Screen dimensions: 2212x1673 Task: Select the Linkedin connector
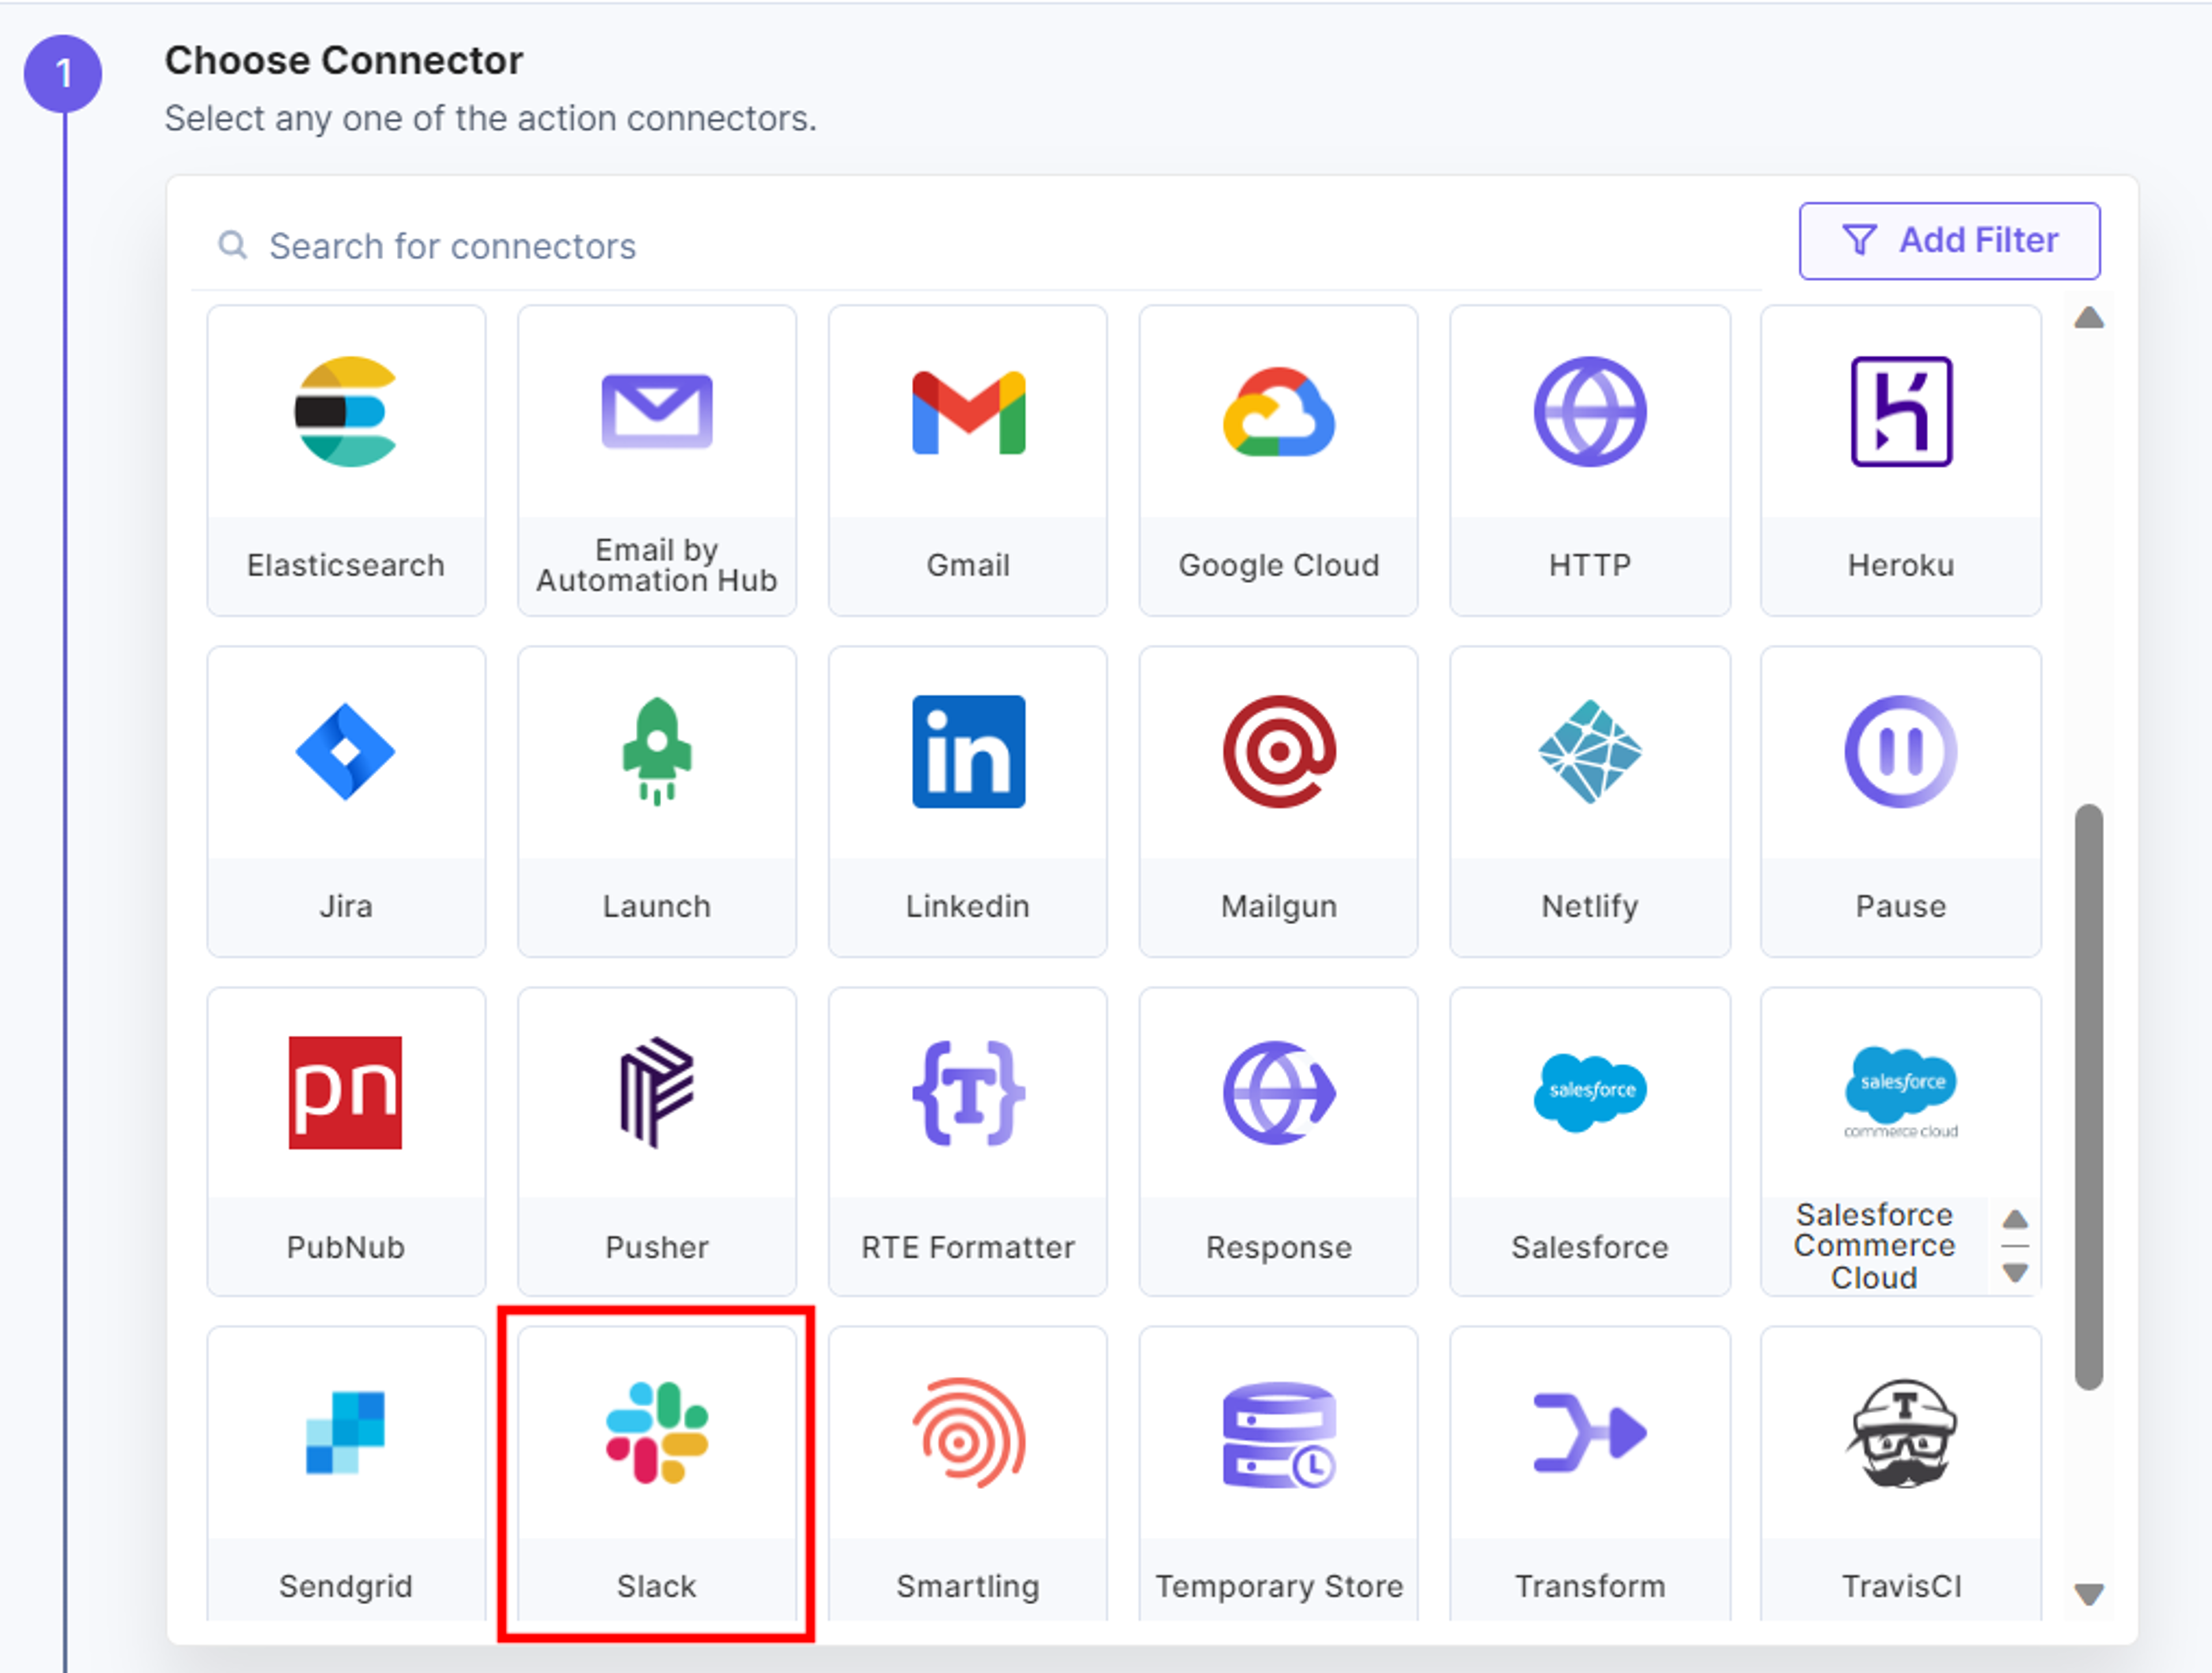[968, 802]
